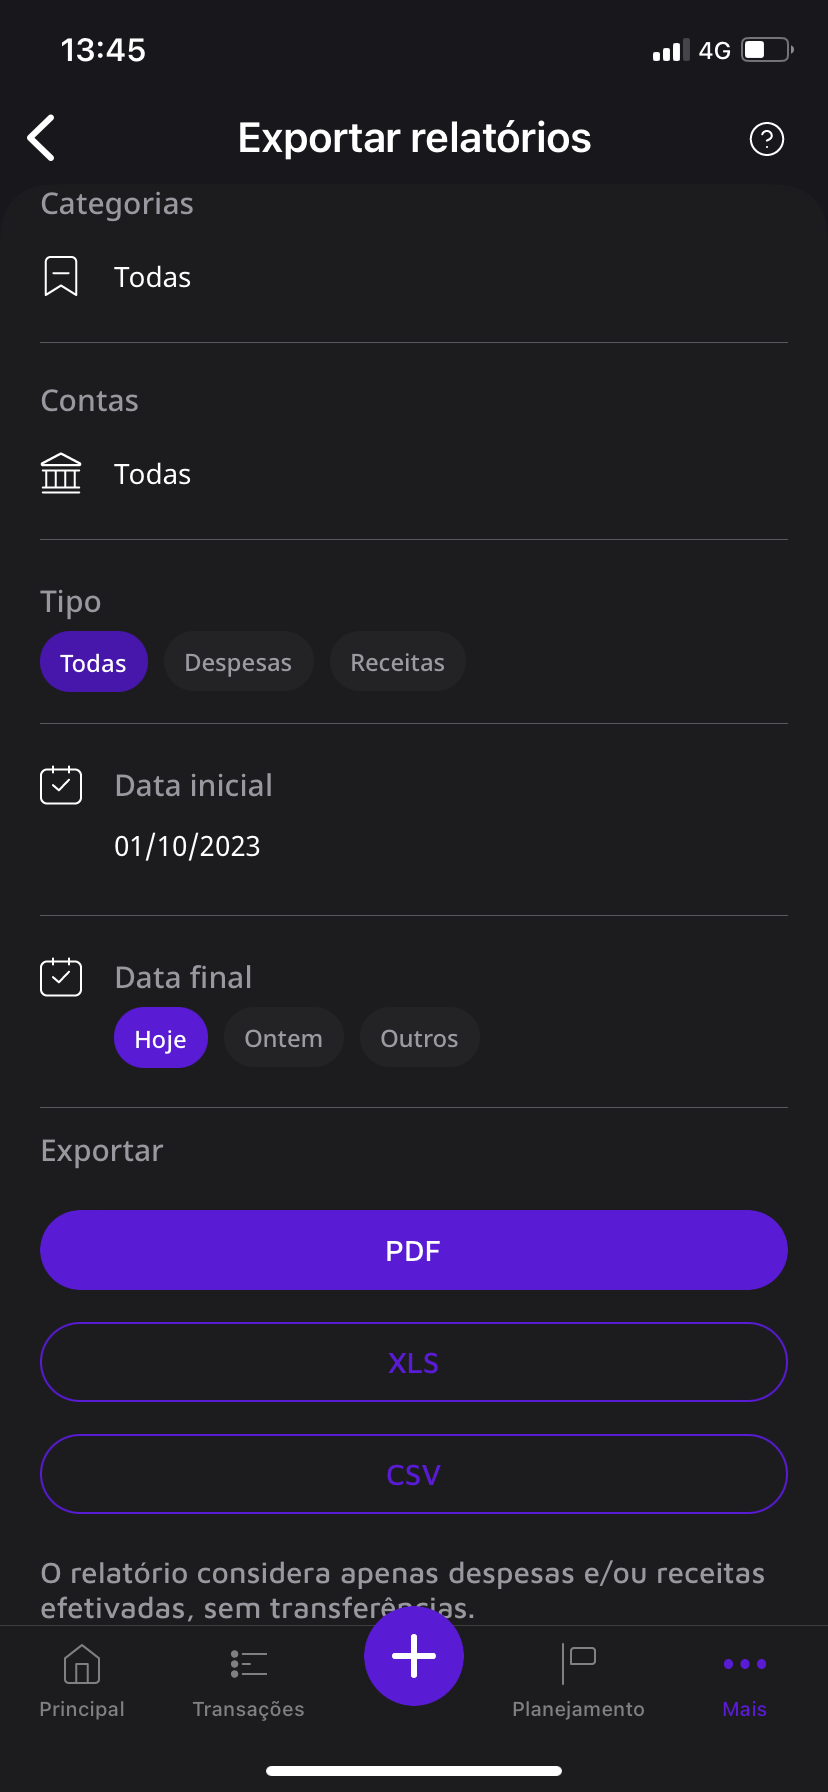Open the help question mark icon

point(767,139)
